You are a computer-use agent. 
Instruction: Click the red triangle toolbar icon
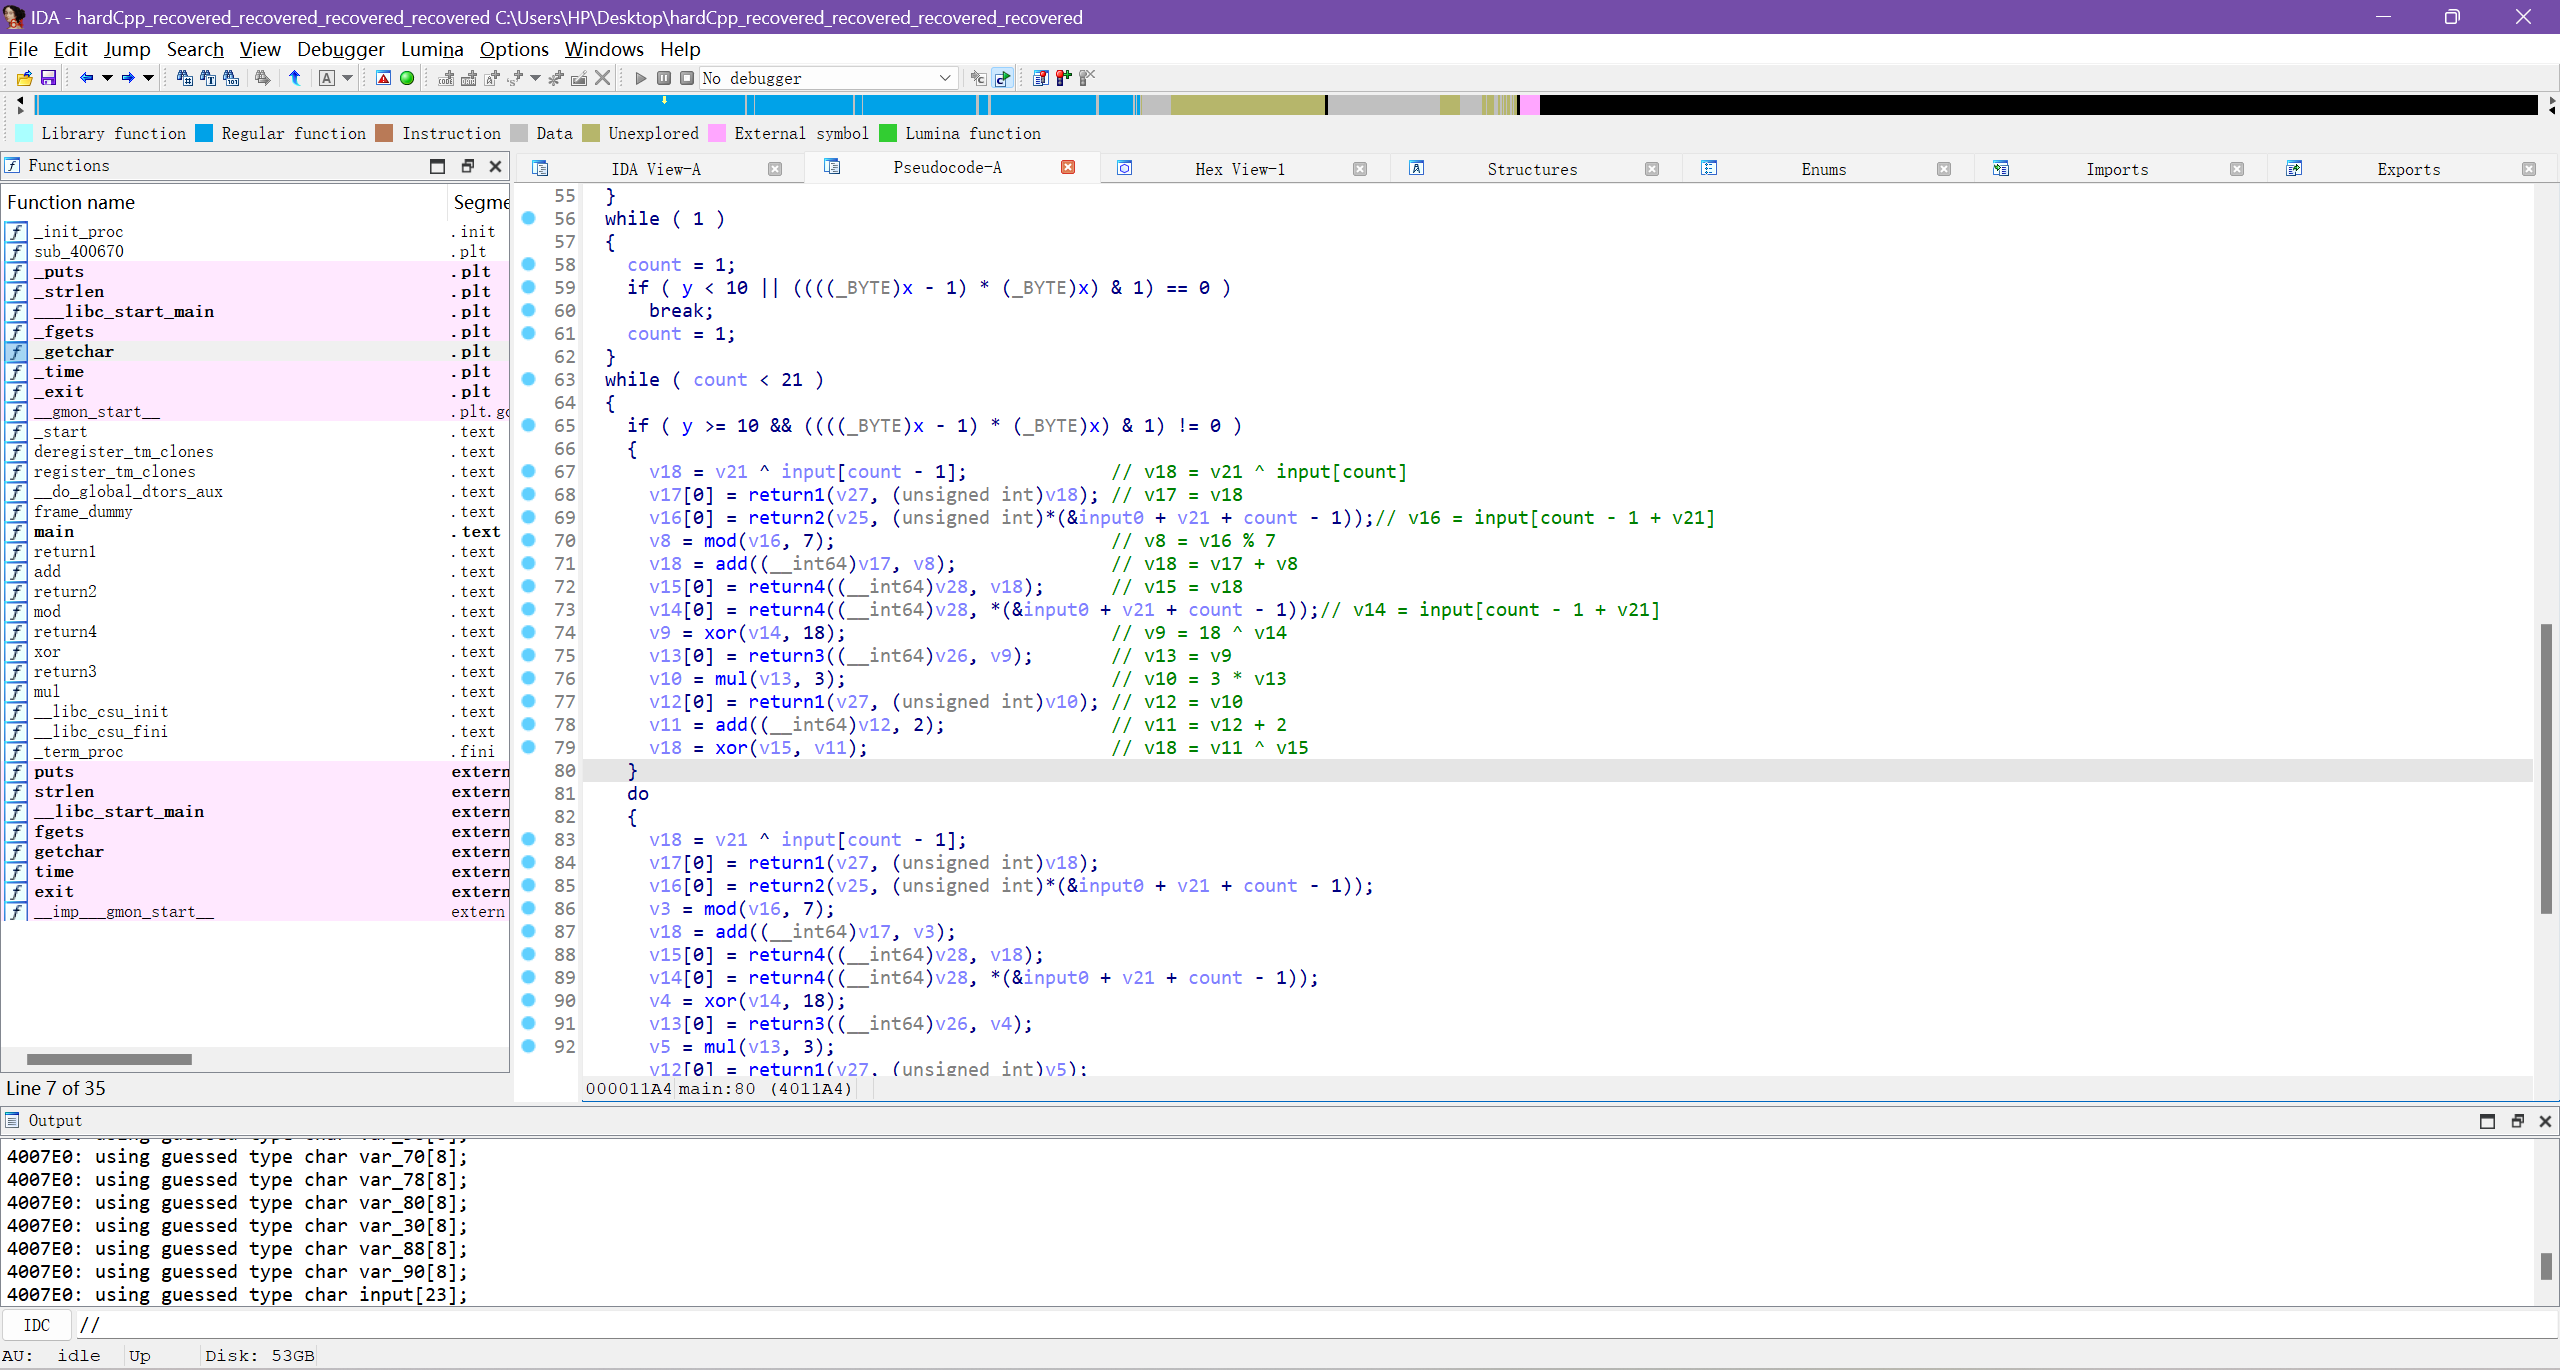coord(383,78)
